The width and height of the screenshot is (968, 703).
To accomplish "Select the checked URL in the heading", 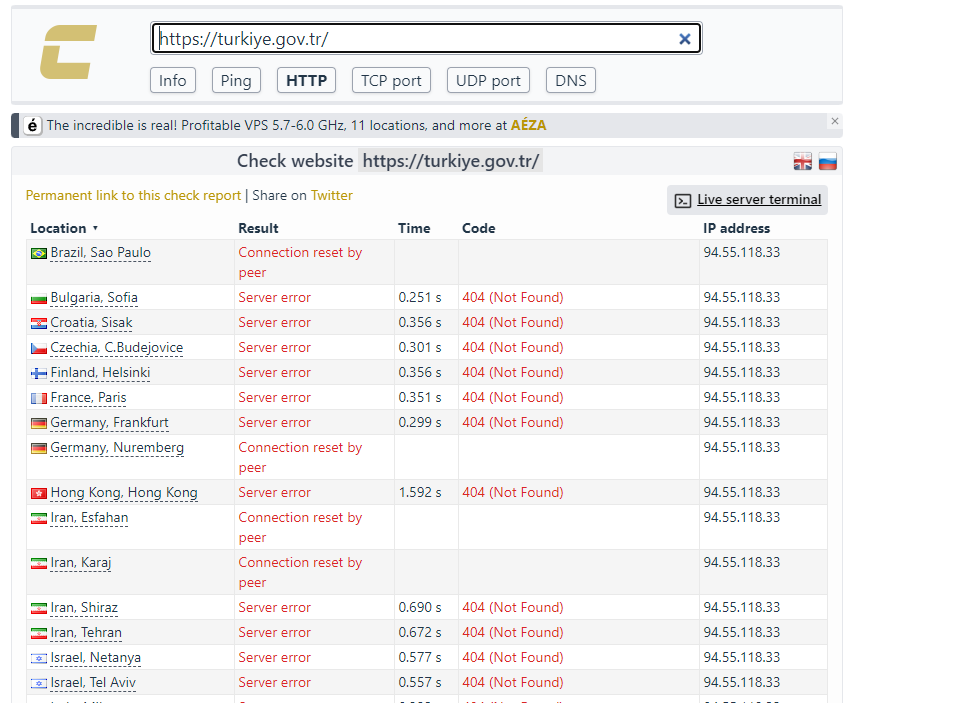I will click(x=451, y=161).
